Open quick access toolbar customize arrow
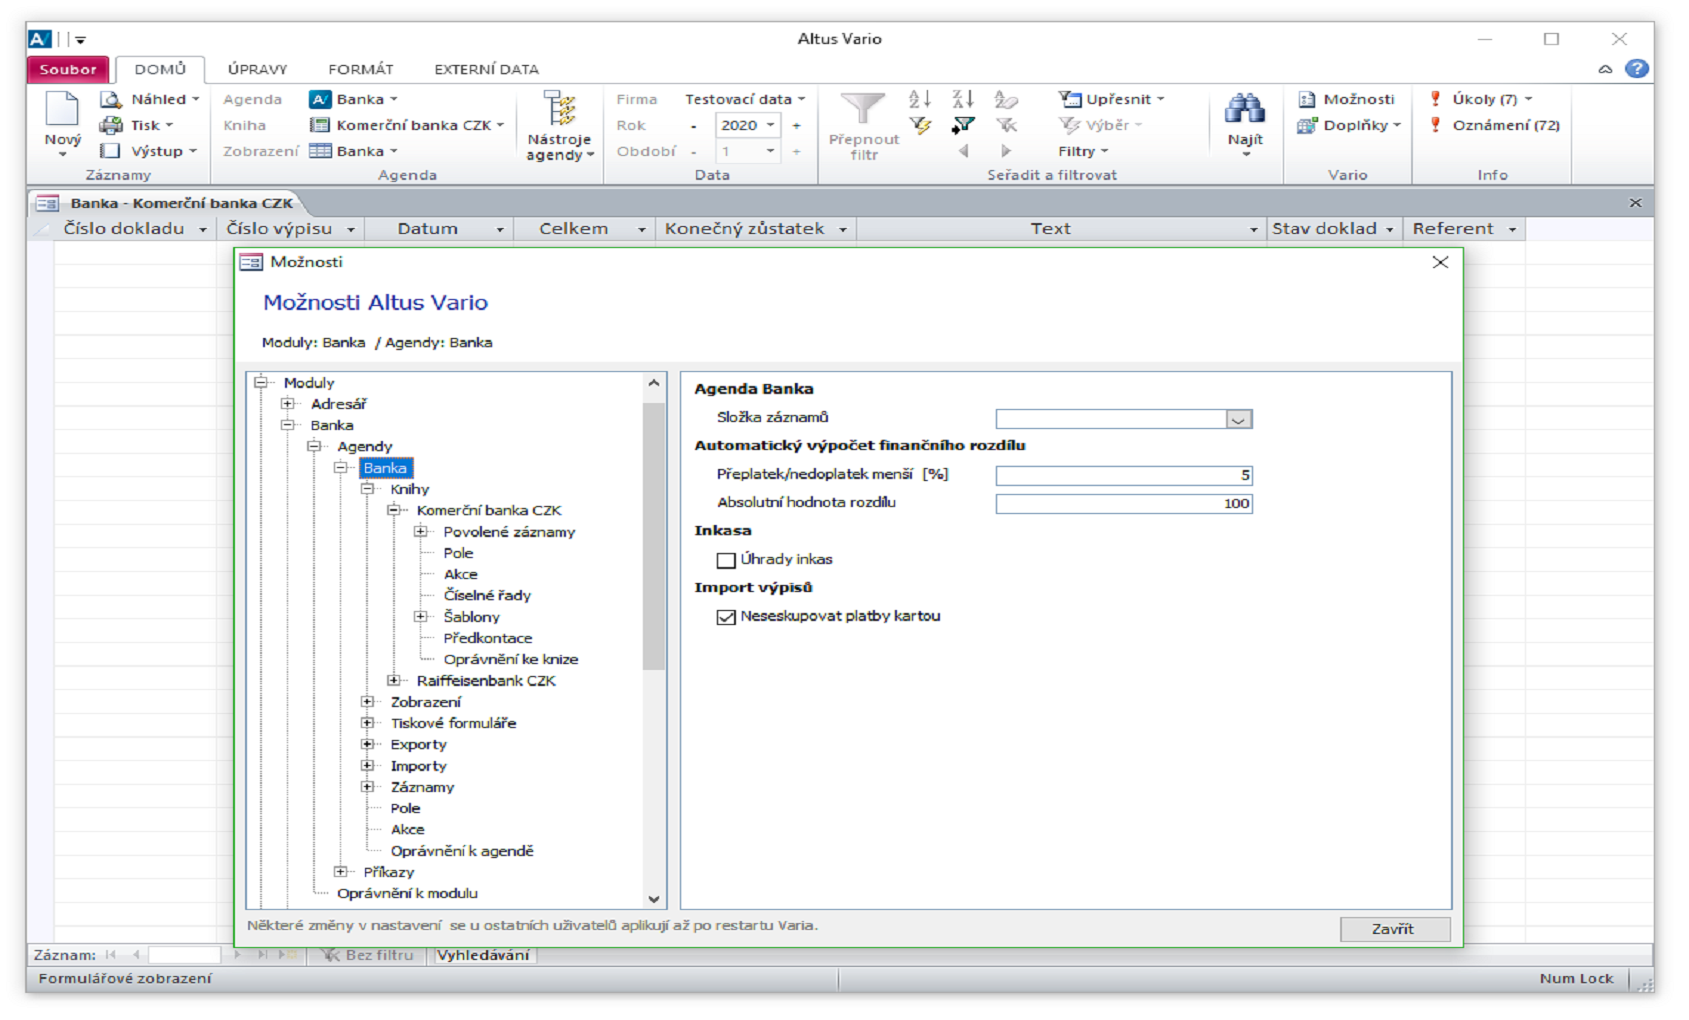The height and width of the screenshot is (1020, 1689). [81, 40]
